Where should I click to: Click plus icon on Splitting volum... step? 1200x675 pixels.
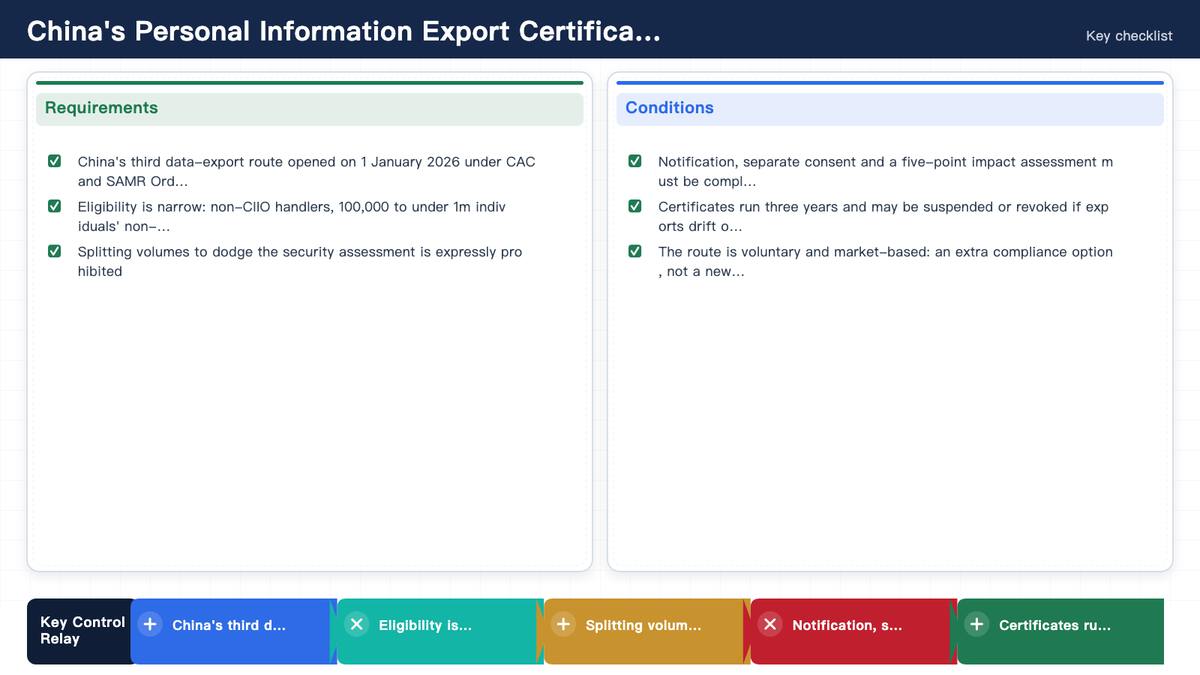coord(563,624)
